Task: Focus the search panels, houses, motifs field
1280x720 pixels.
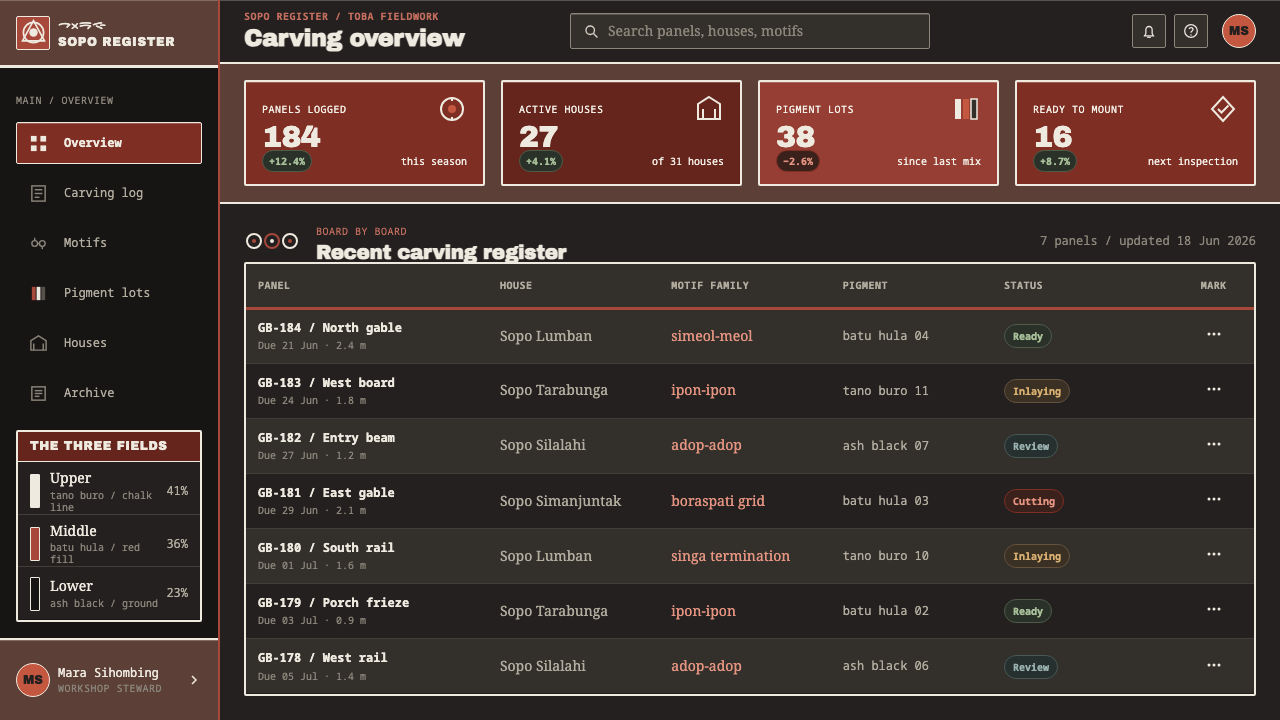Action: [750, 31]
